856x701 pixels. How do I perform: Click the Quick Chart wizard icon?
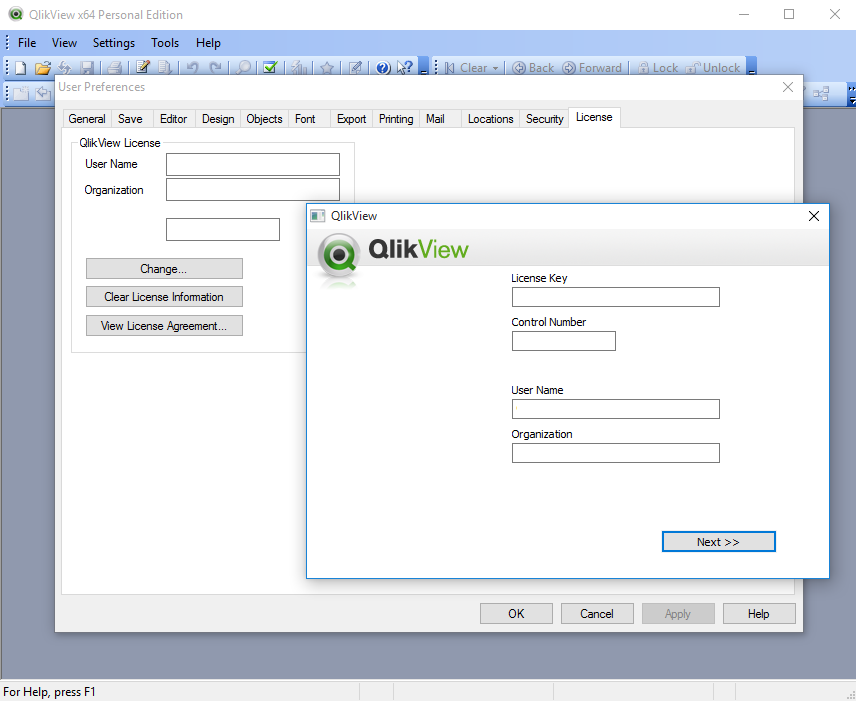pyautogui.click(x=299, y=68)
